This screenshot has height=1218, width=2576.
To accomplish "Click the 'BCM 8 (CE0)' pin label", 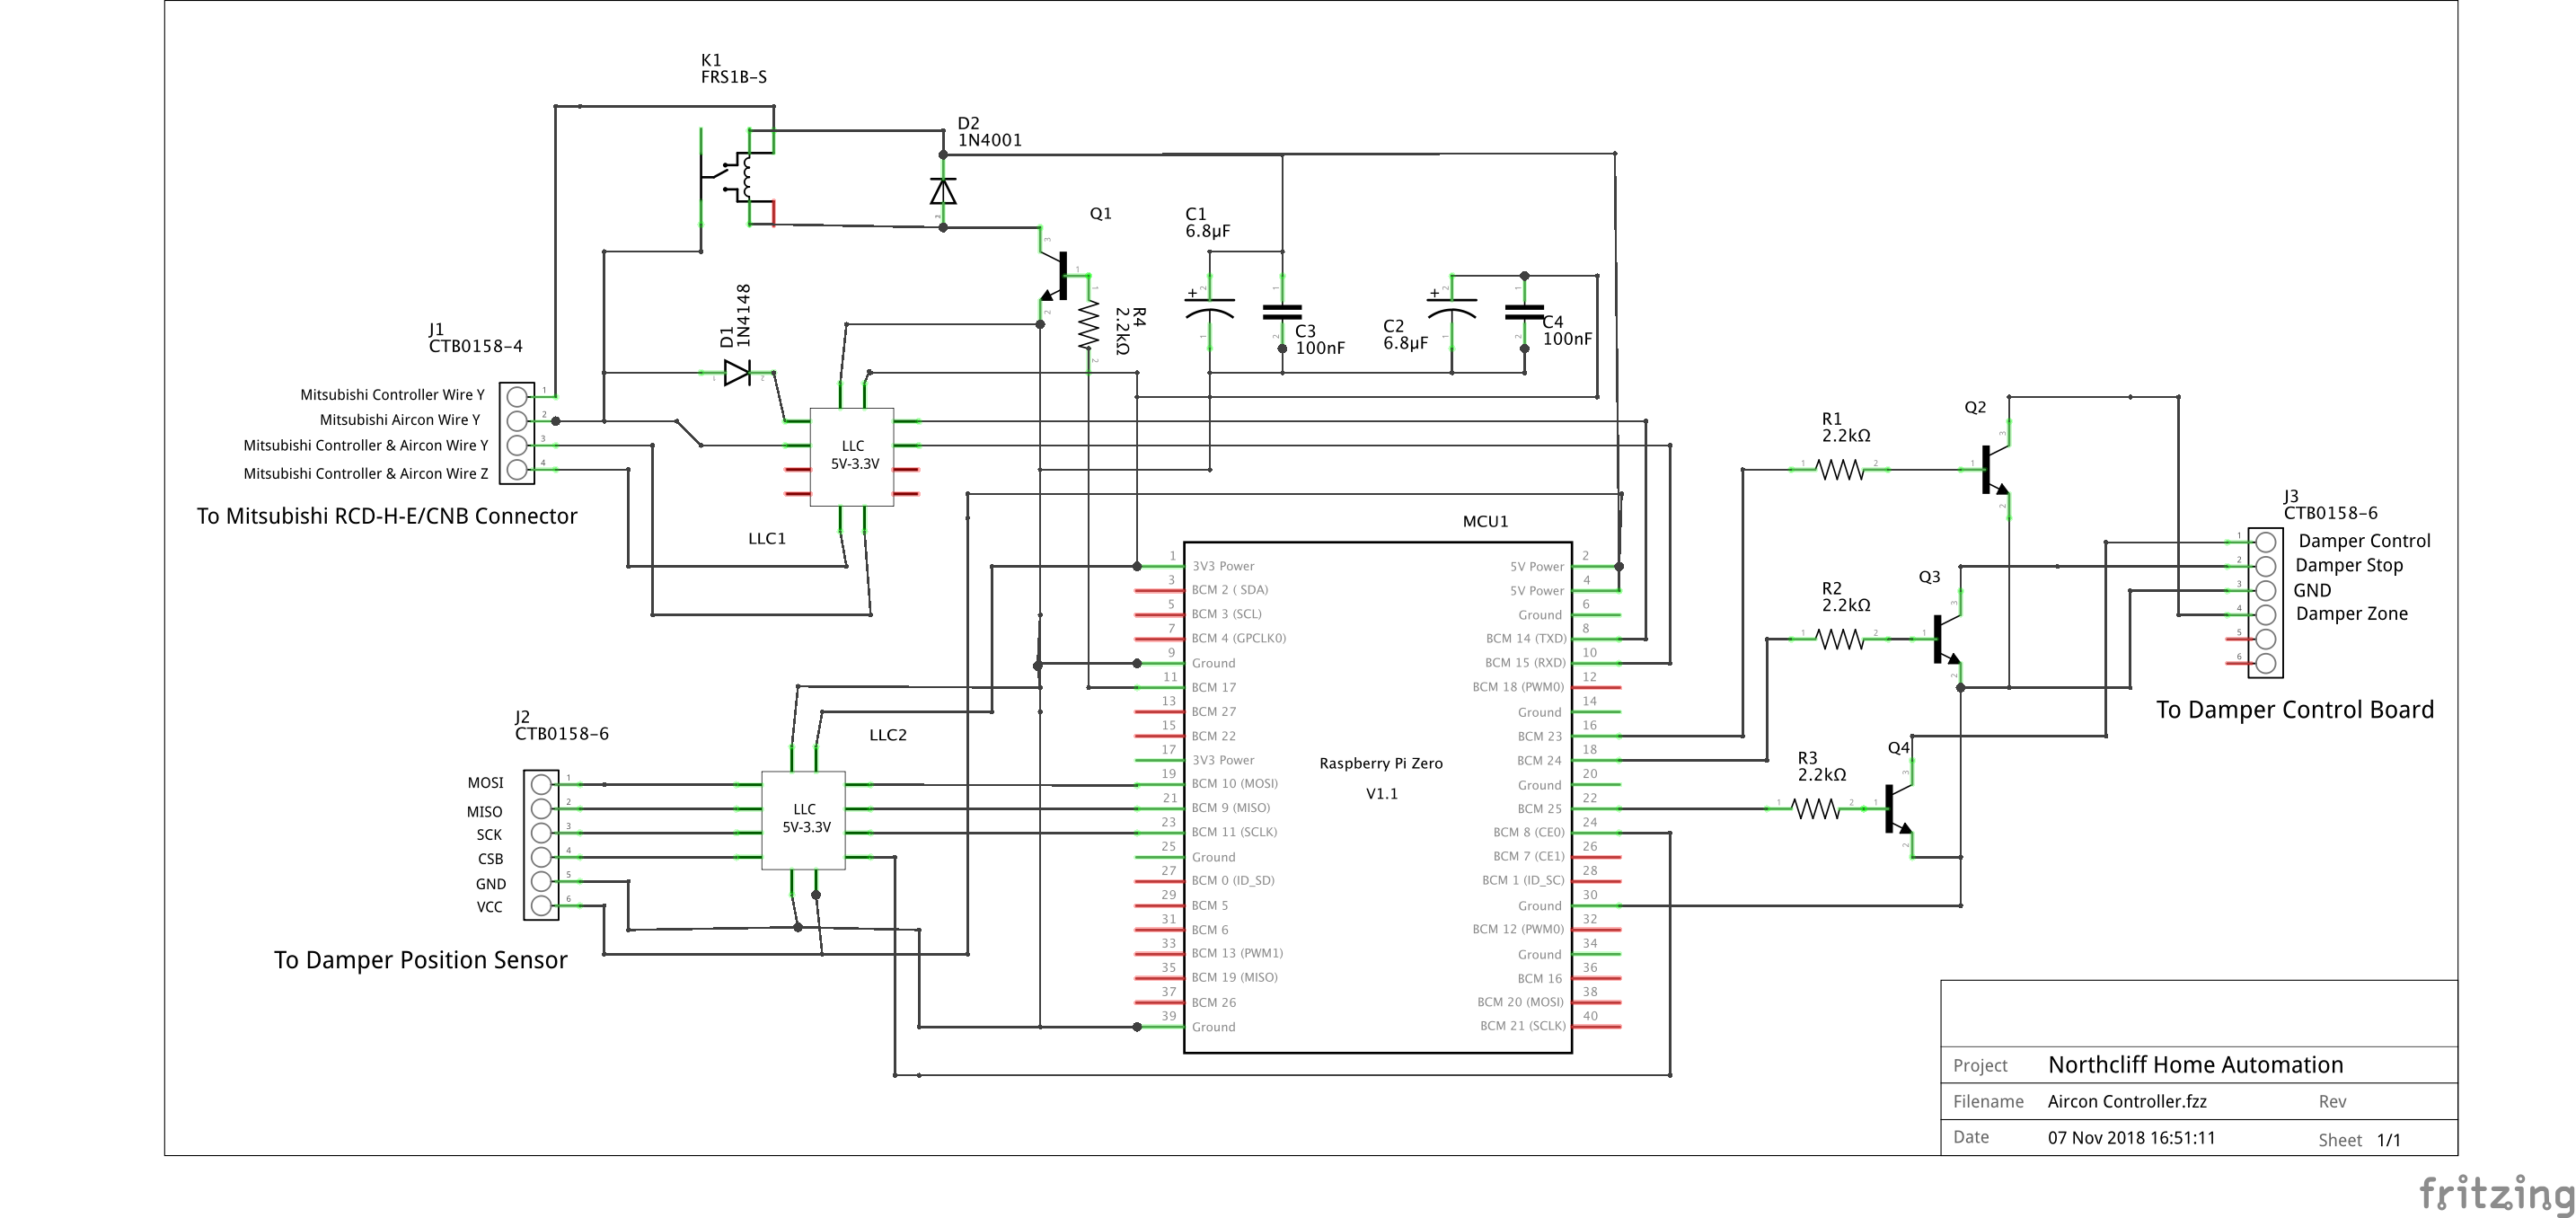I will tap(1528, 832).
